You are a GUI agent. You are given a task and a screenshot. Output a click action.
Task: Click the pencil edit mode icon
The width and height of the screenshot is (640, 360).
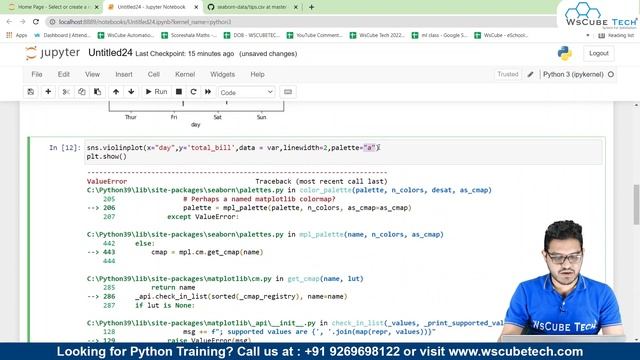[x=530, y=74]
